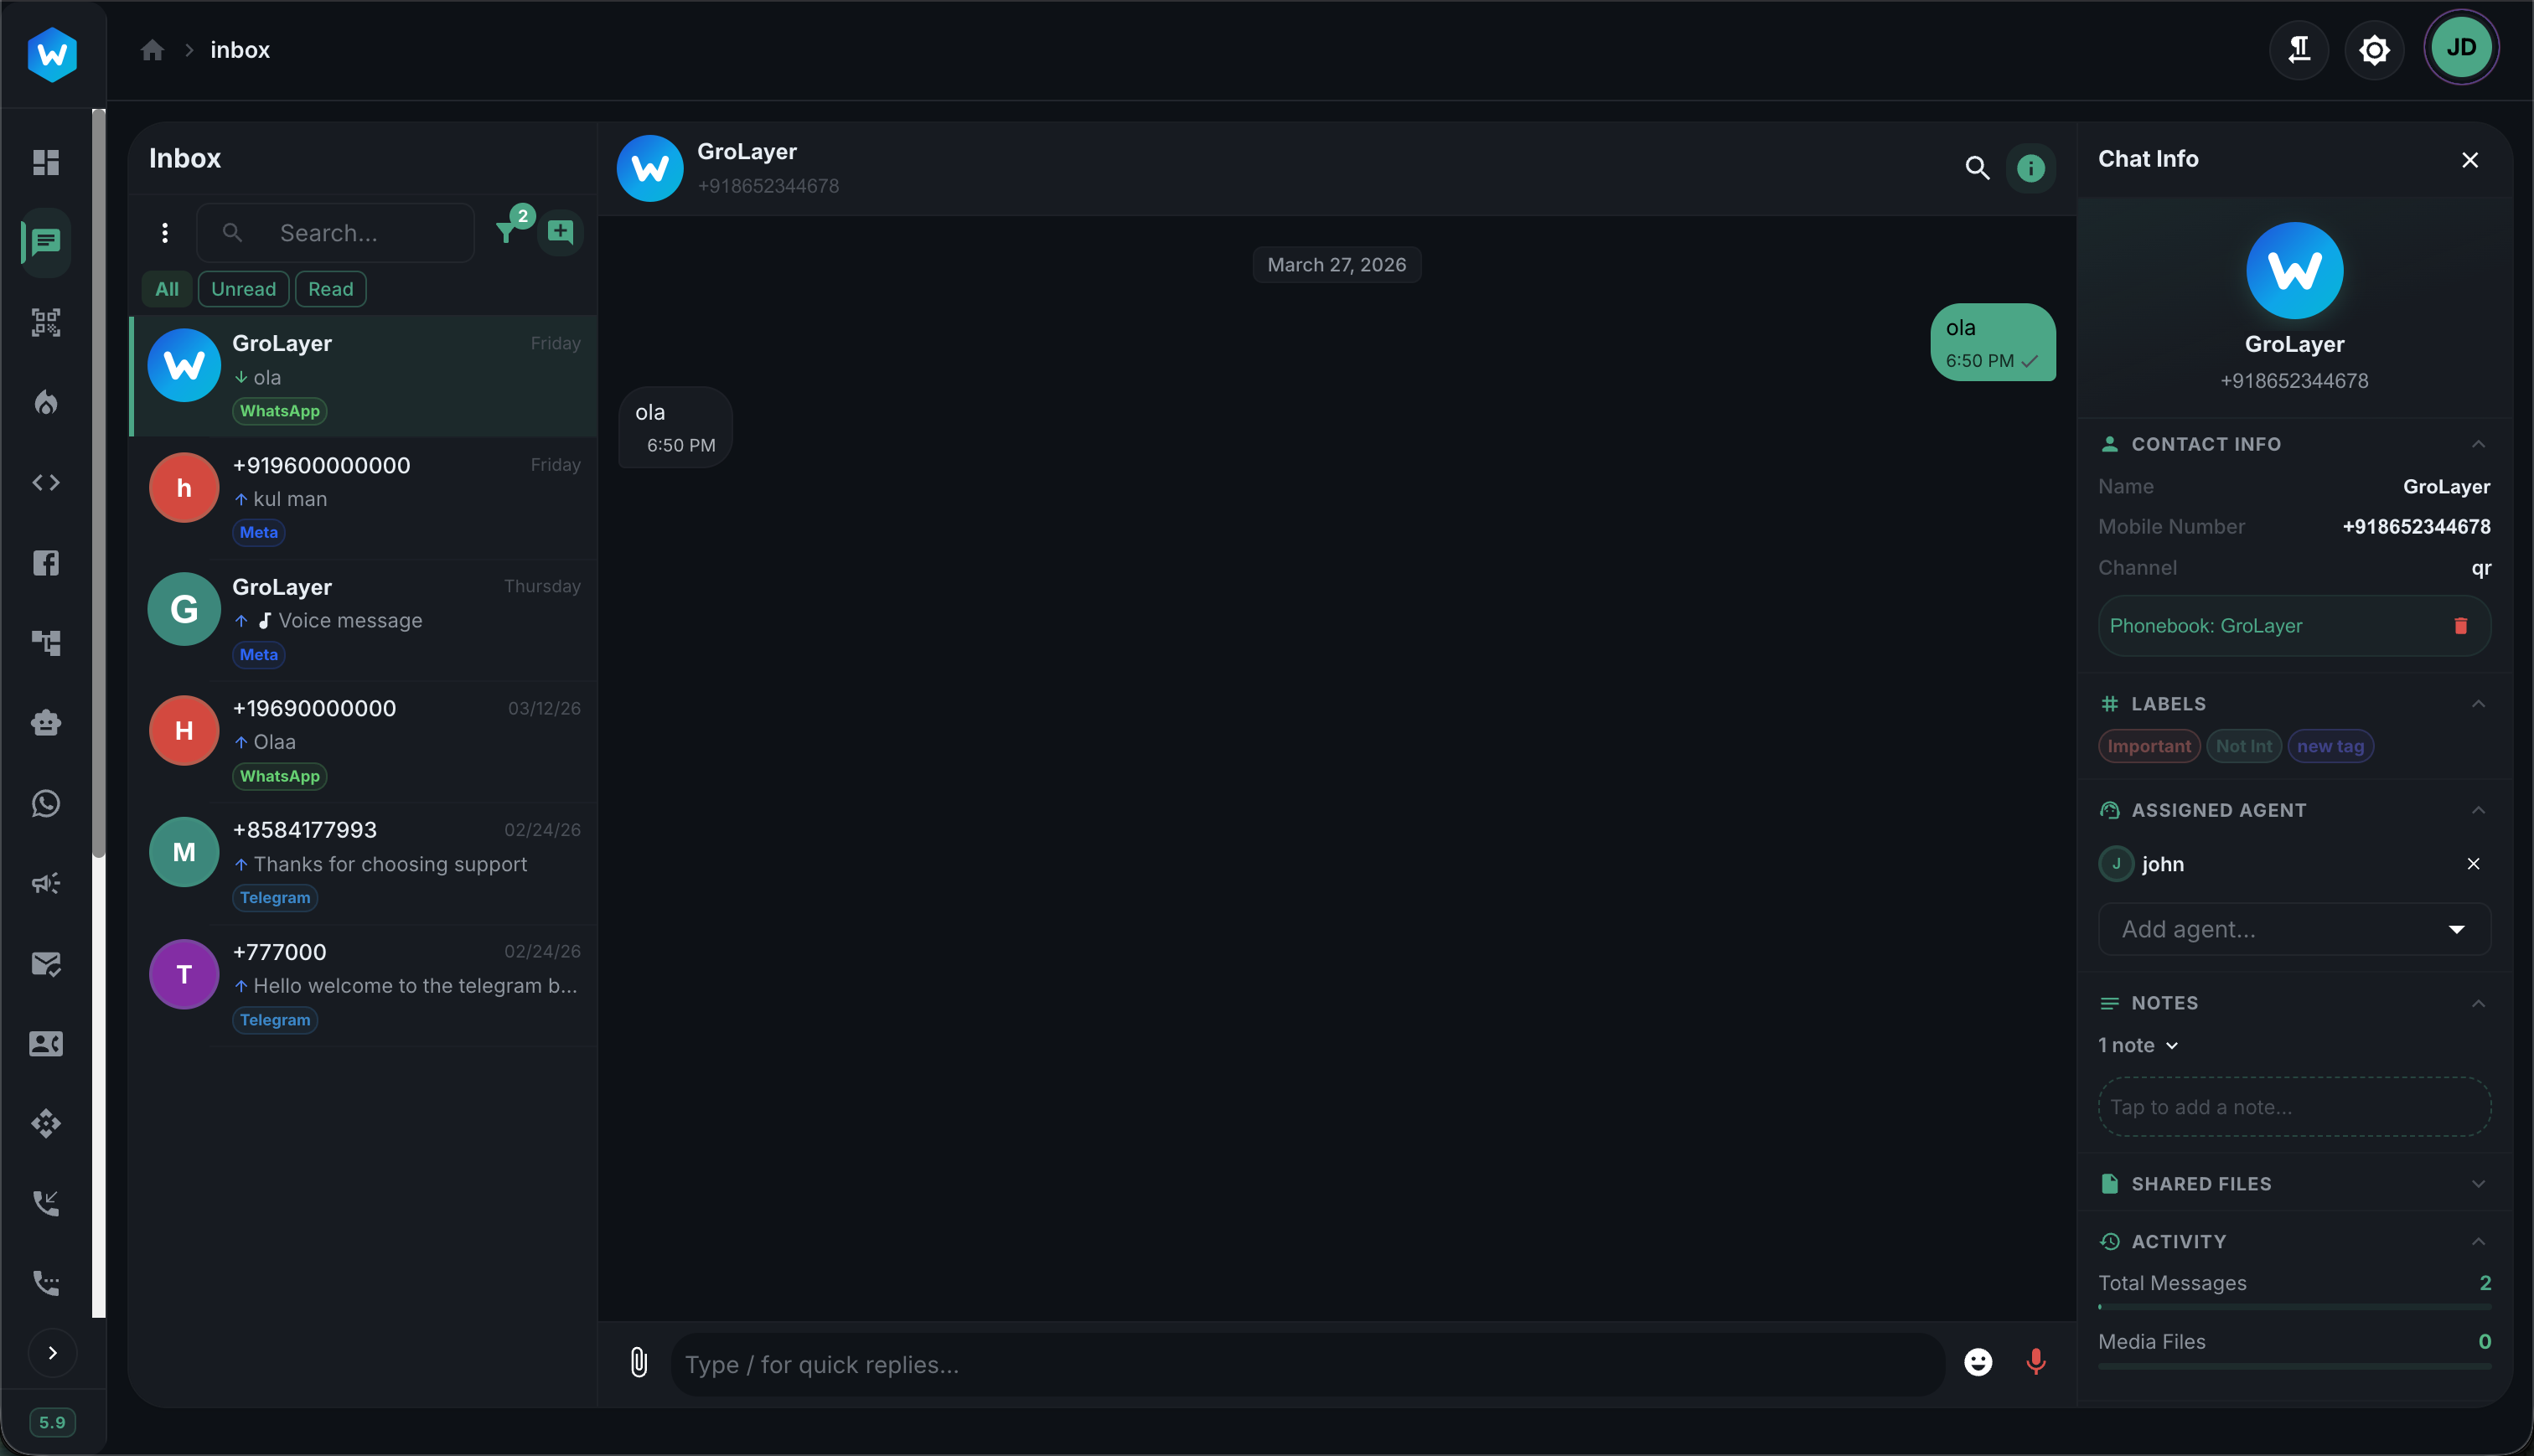This screenshot has width=2534, height=1456.
Task: Attach a file with the paperclip icon
Action: click(x=639, y=1362)
